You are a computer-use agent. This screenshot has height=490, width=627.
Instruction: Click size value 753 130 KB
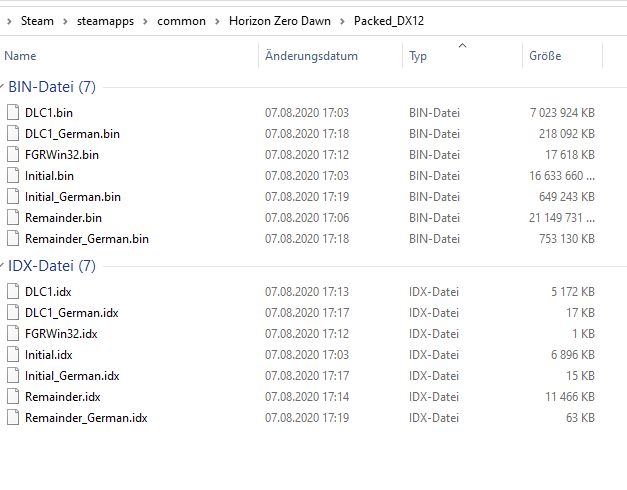567,239
